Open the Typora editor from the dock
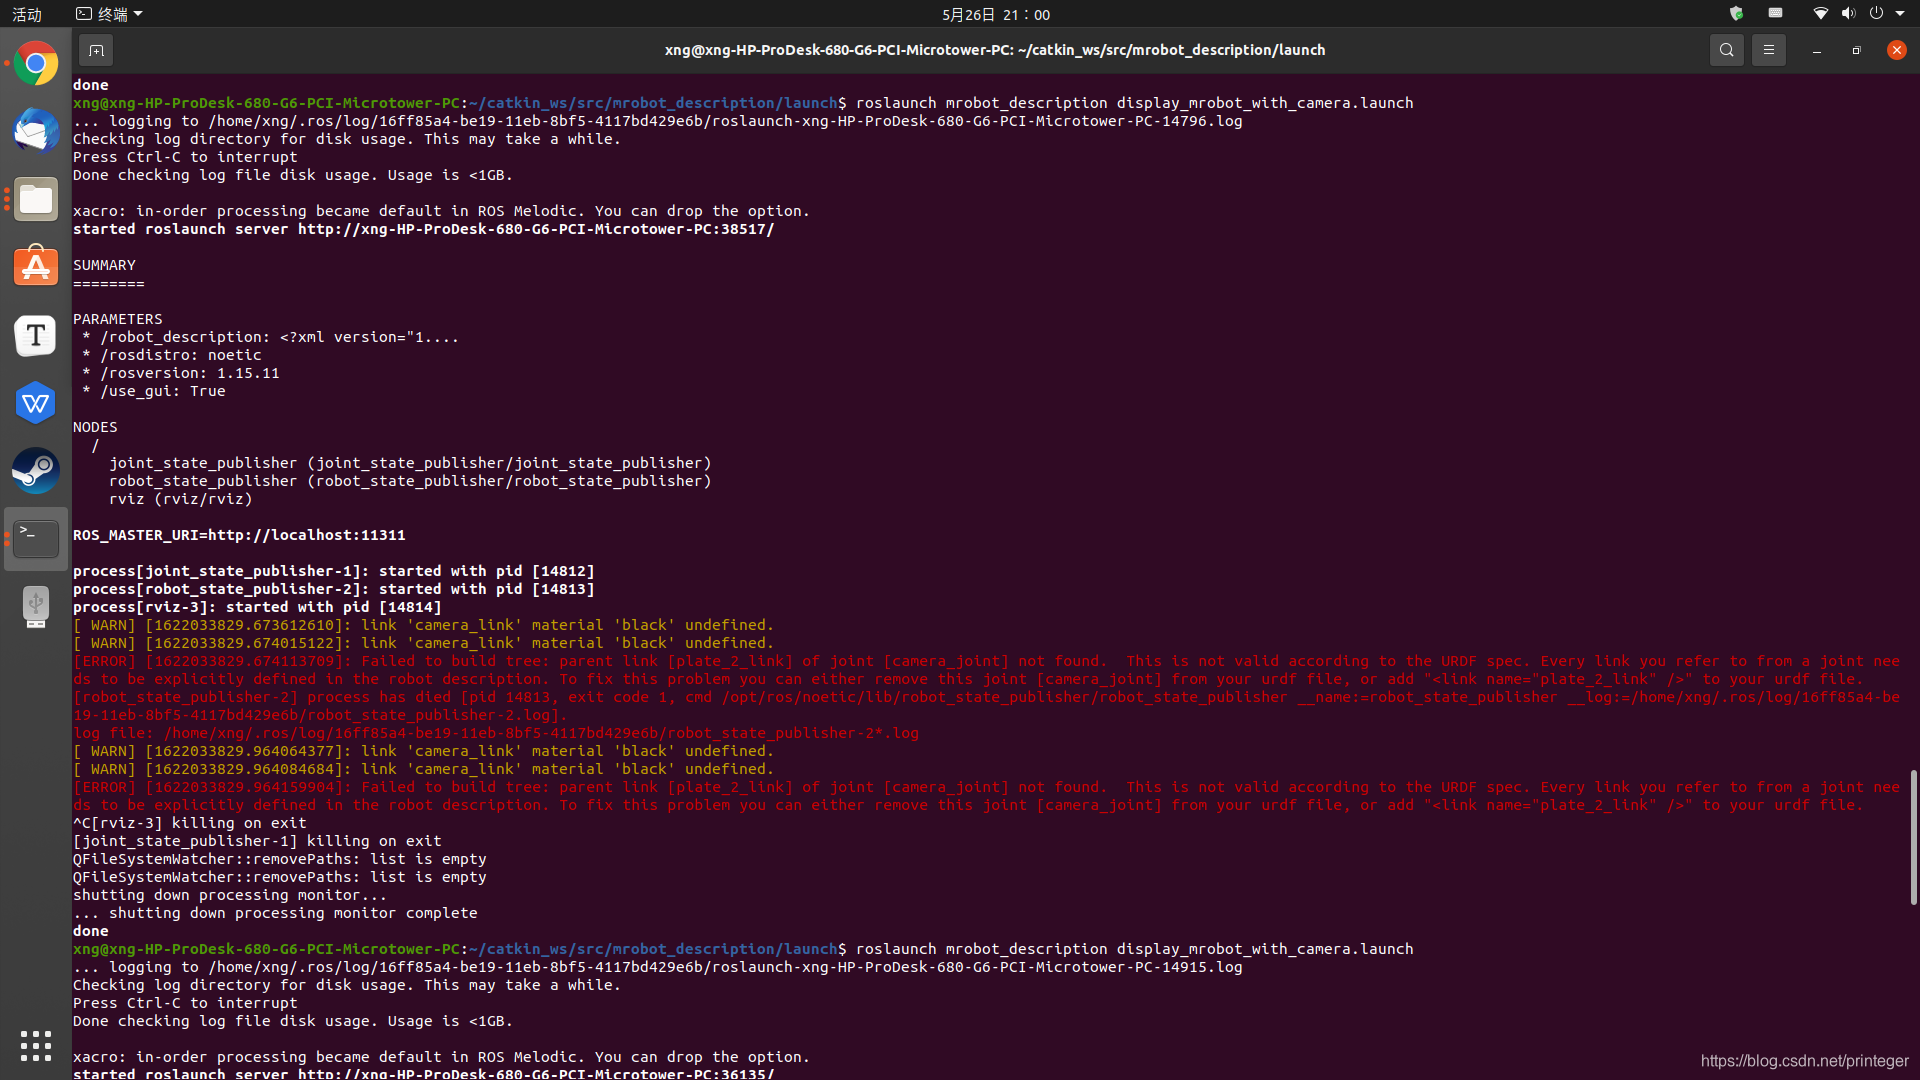Viewport: 1920px width, 1080px height. pyautogui.click(x=36, y=335)
